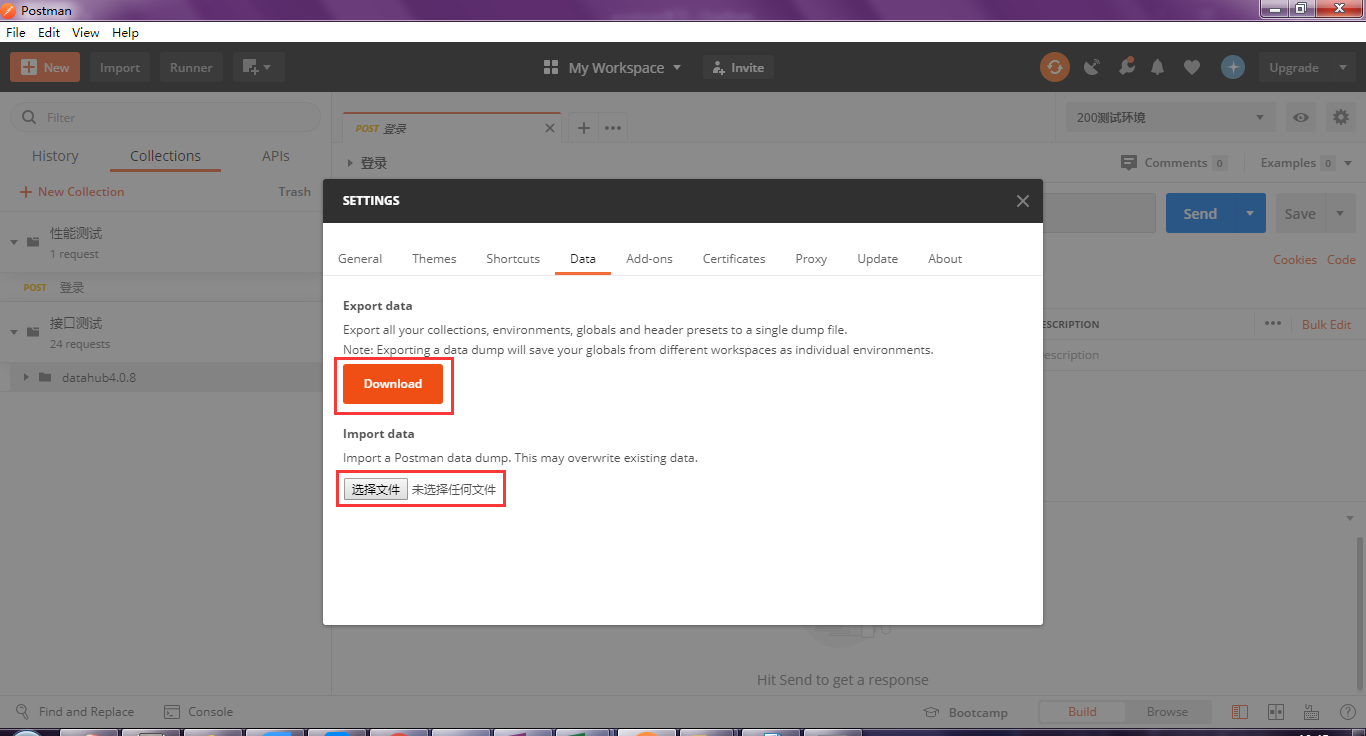Click the Send button
The height and width of the screenshot is (736, 1366).
1200,213
